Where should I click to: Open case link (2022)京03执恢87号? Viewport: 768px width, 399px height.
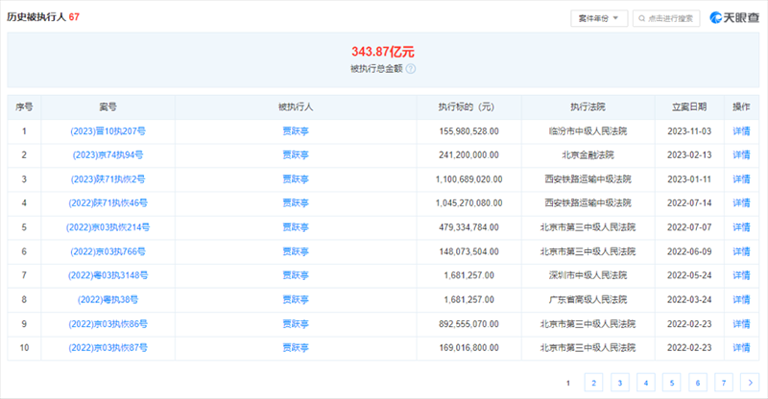108,348
